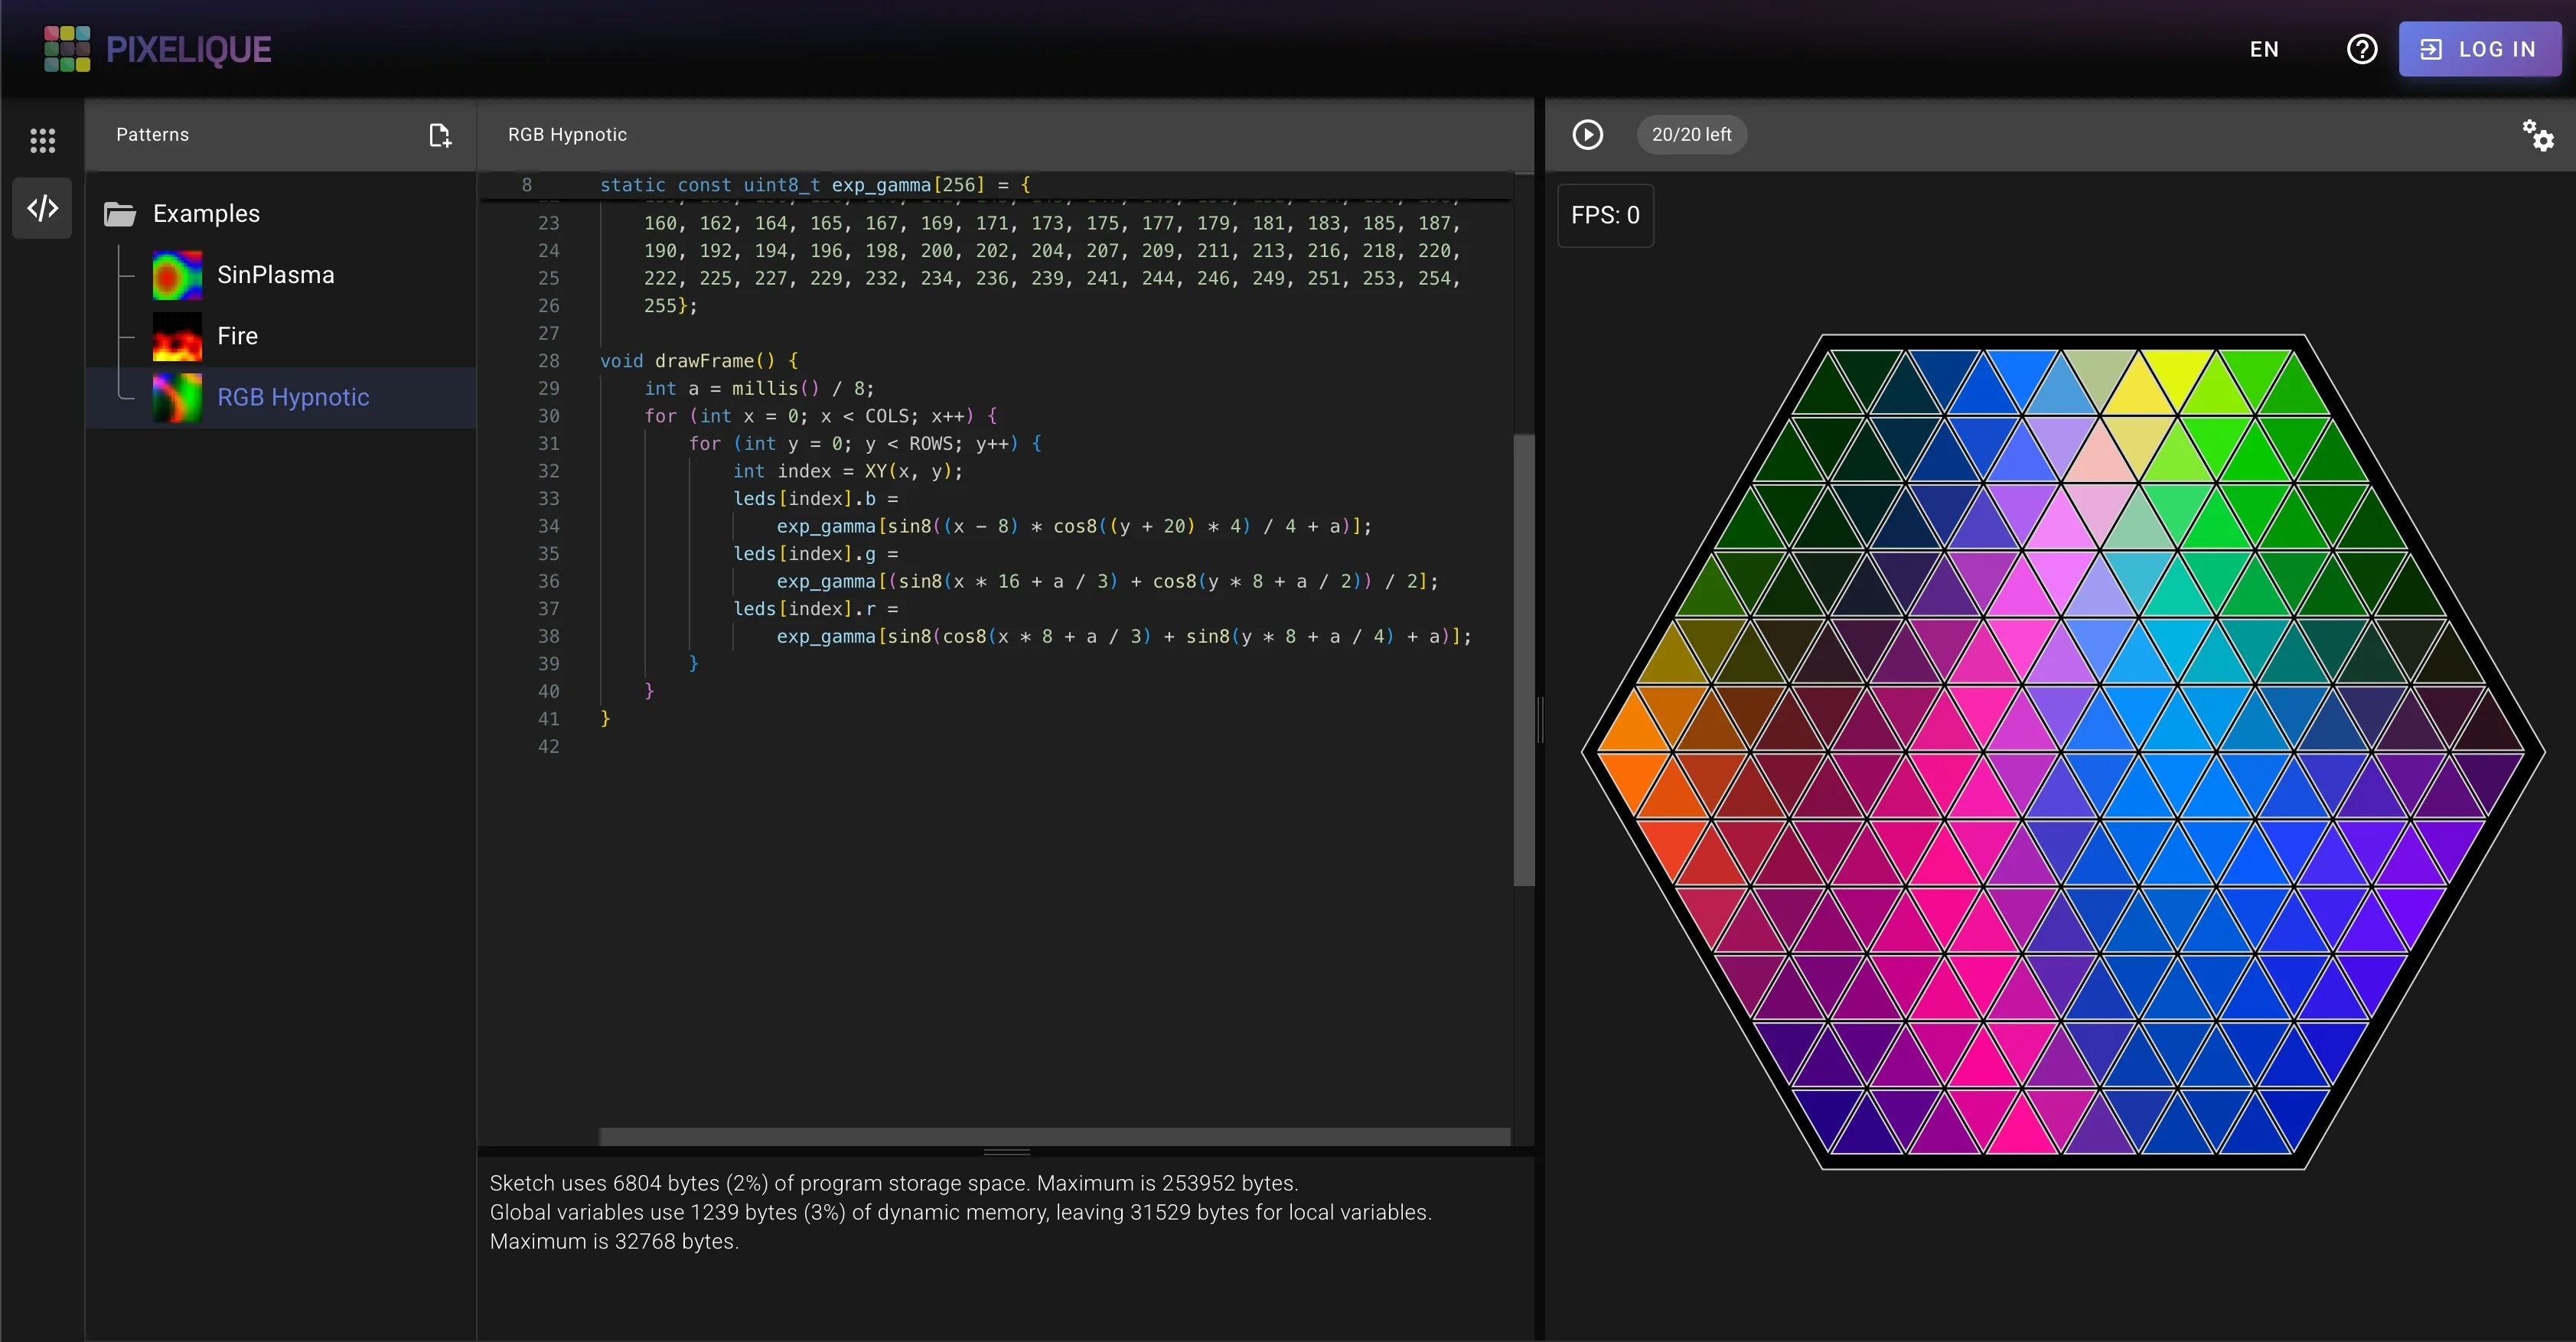The width and height of the screenshot is (2576, 1342).
Task: Switch to the Patterns panel header
Action: coord(152,135)
